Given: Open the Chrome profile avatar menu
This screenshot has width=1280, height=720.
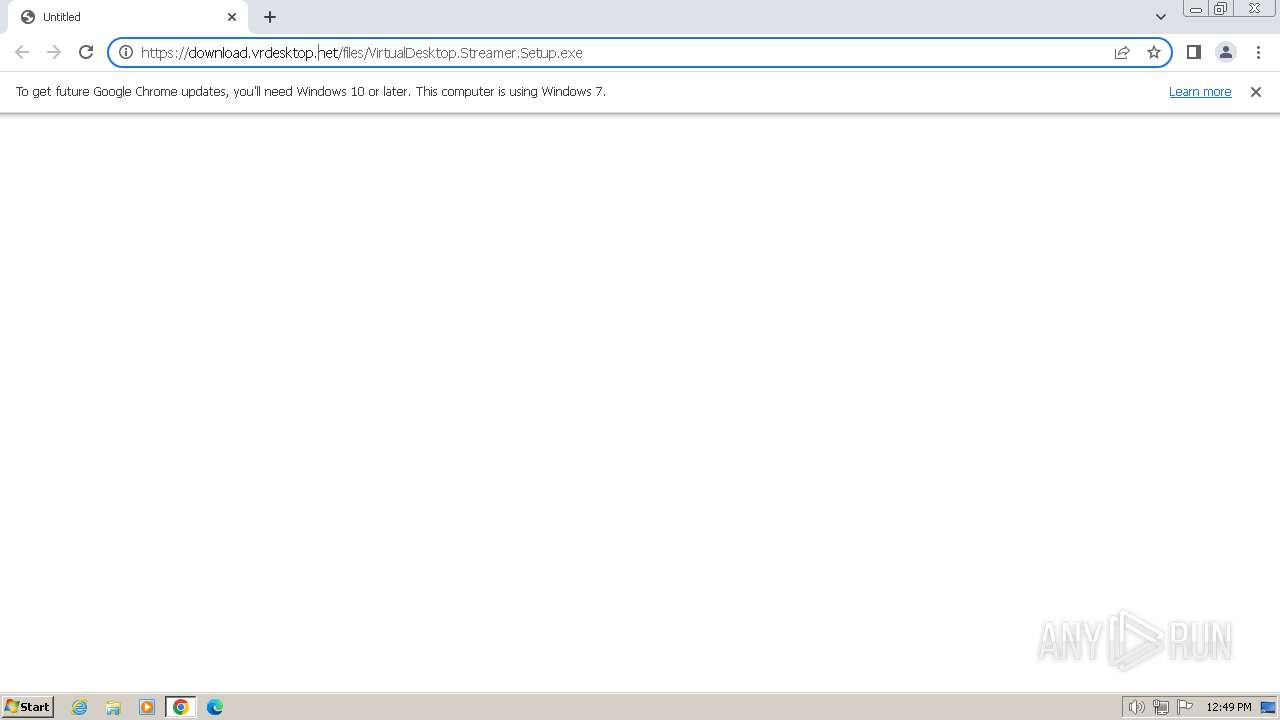Looking at the screenshot, I should coord(1226,52).
